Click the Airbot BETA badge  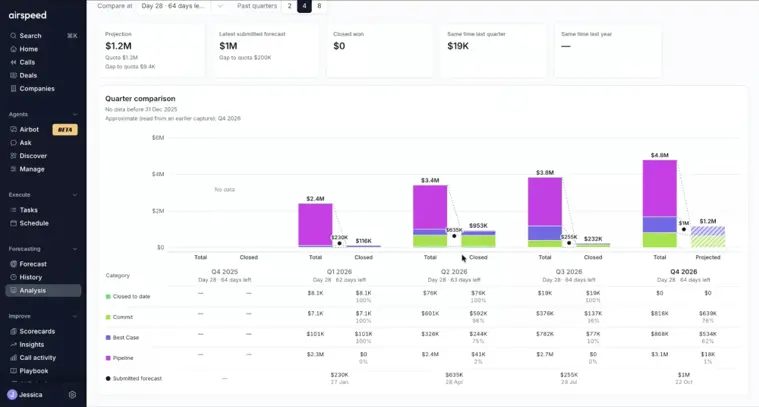coord(65,130)
